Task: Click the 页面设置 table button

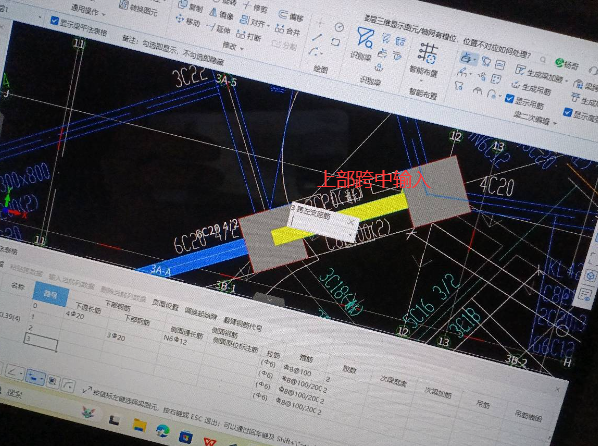Action: point(165,305)
